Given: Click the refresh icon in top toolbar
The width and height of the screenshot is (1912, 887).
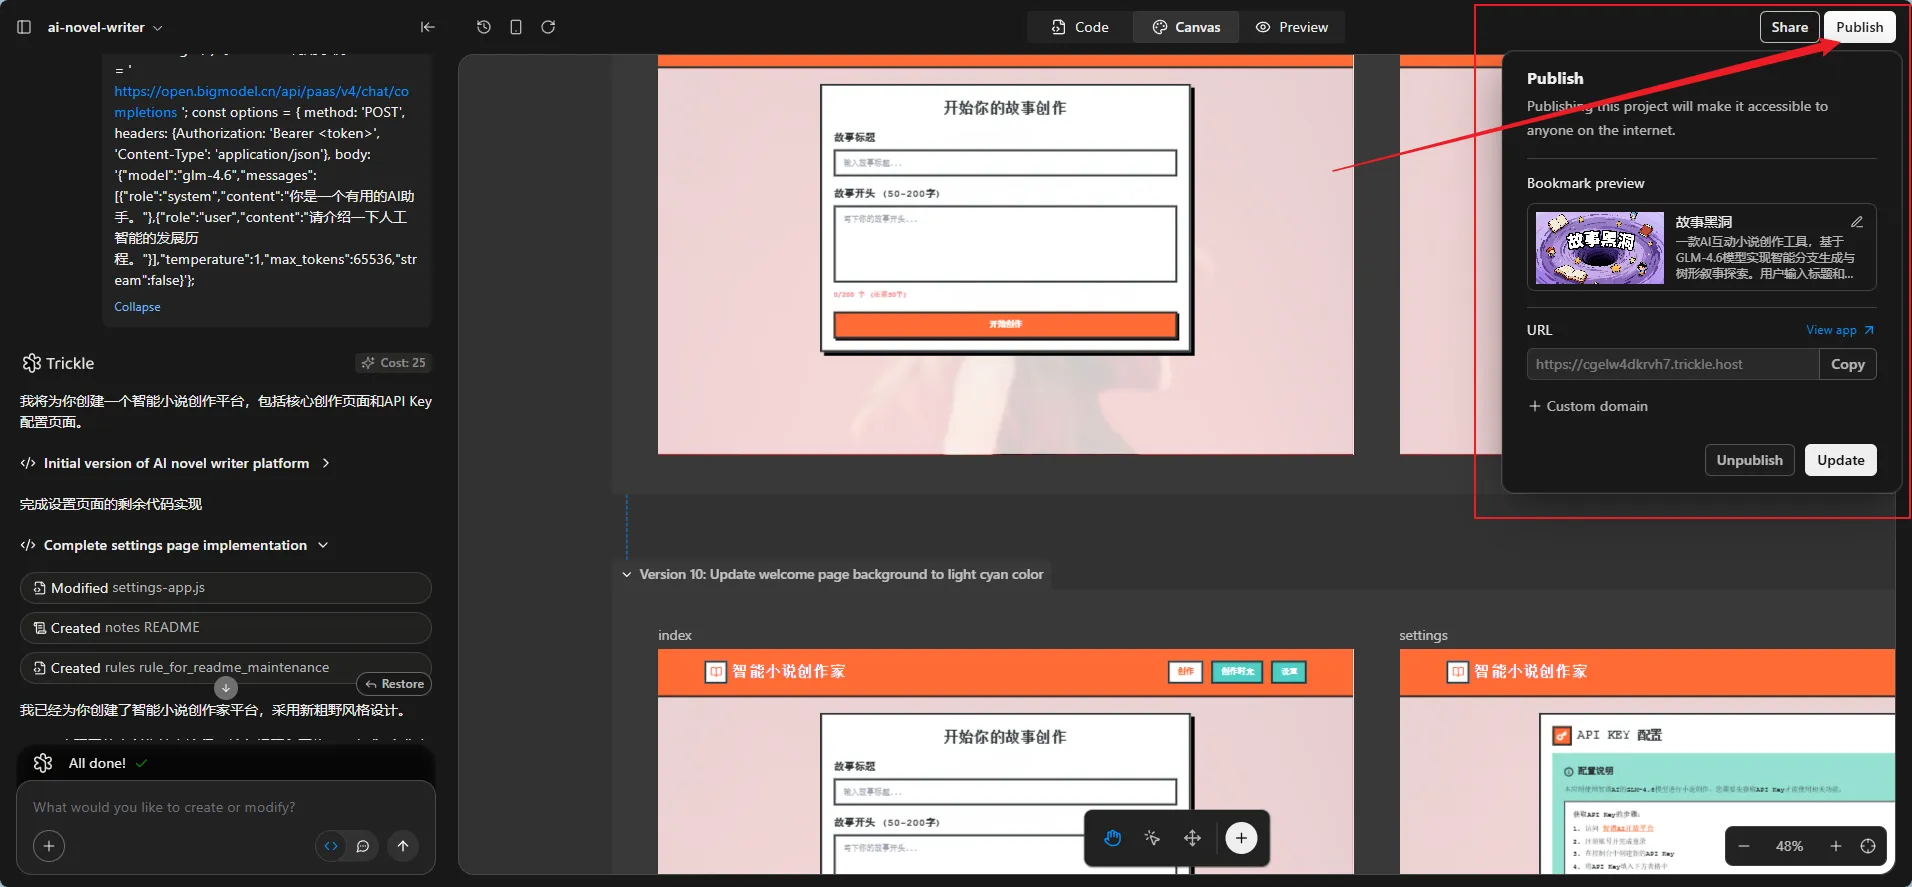Looking at the screenshot, I should pos(548,27).
